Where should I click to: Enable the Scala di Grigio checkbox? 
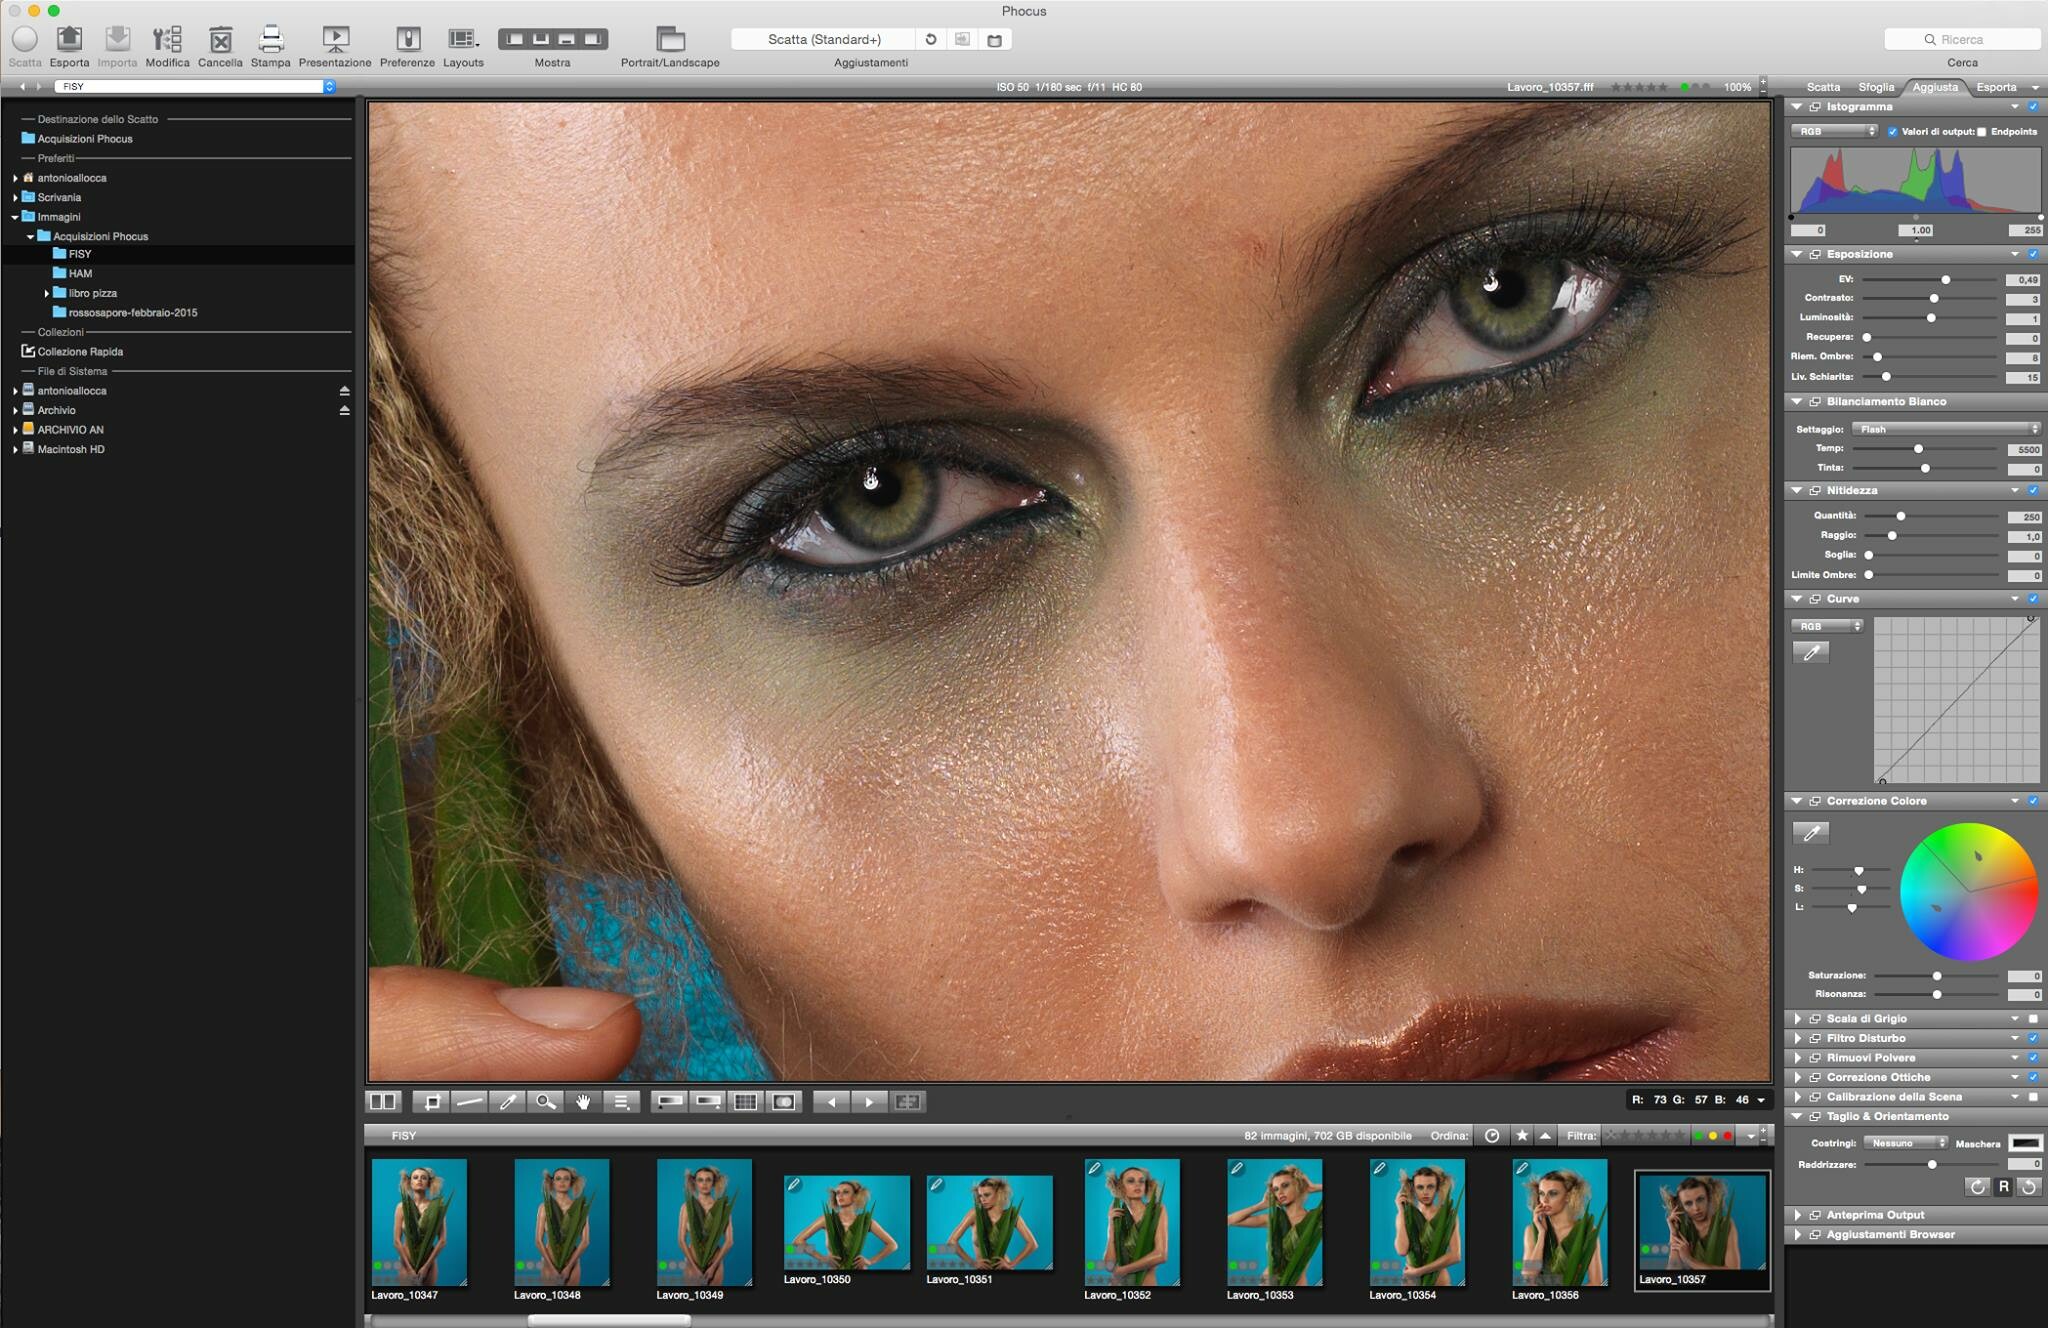pos(2033,1019)
